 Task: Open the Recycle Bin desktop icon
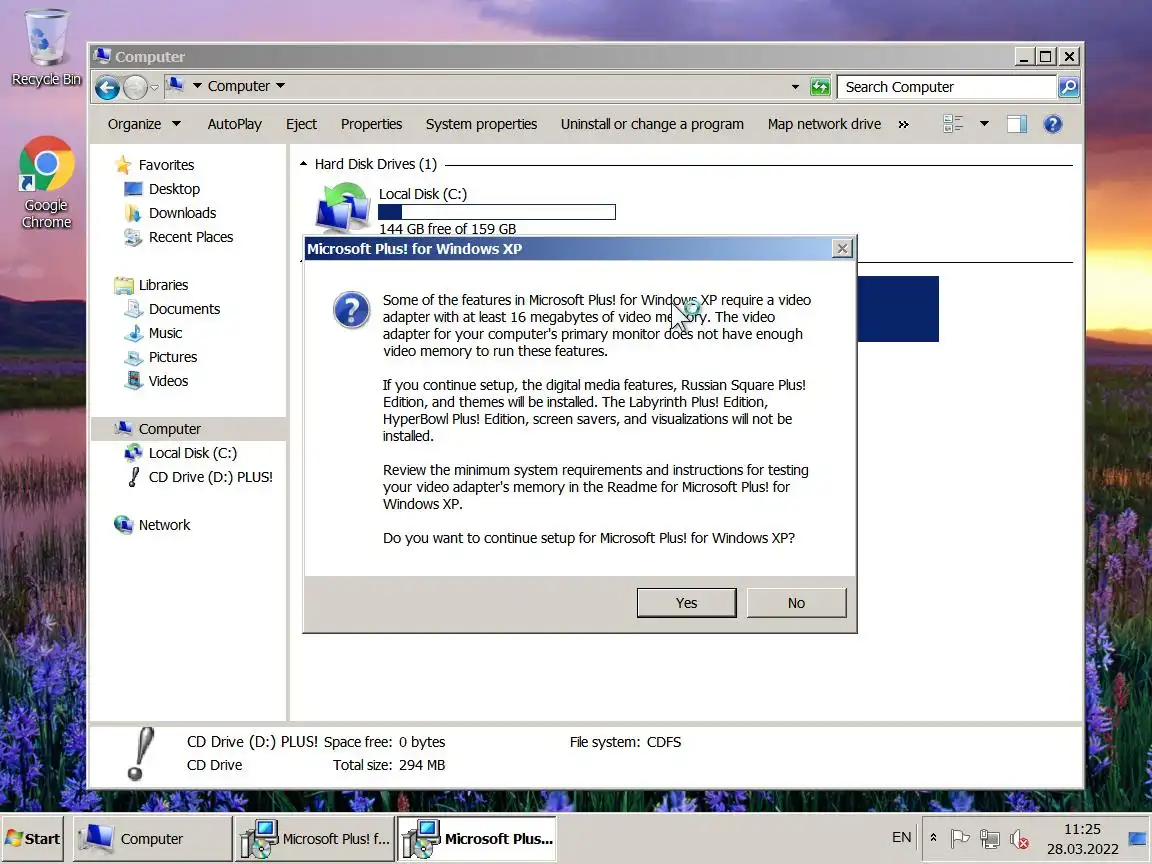click(46, 48)
